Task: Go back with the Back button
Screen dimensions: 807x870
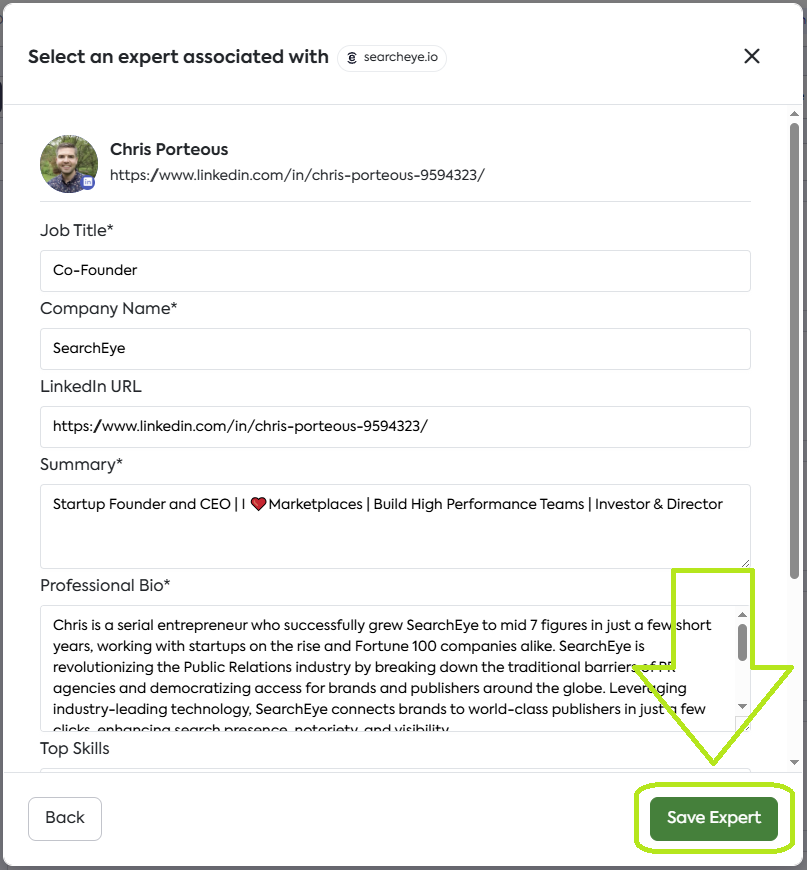Action: coord(65,818)
